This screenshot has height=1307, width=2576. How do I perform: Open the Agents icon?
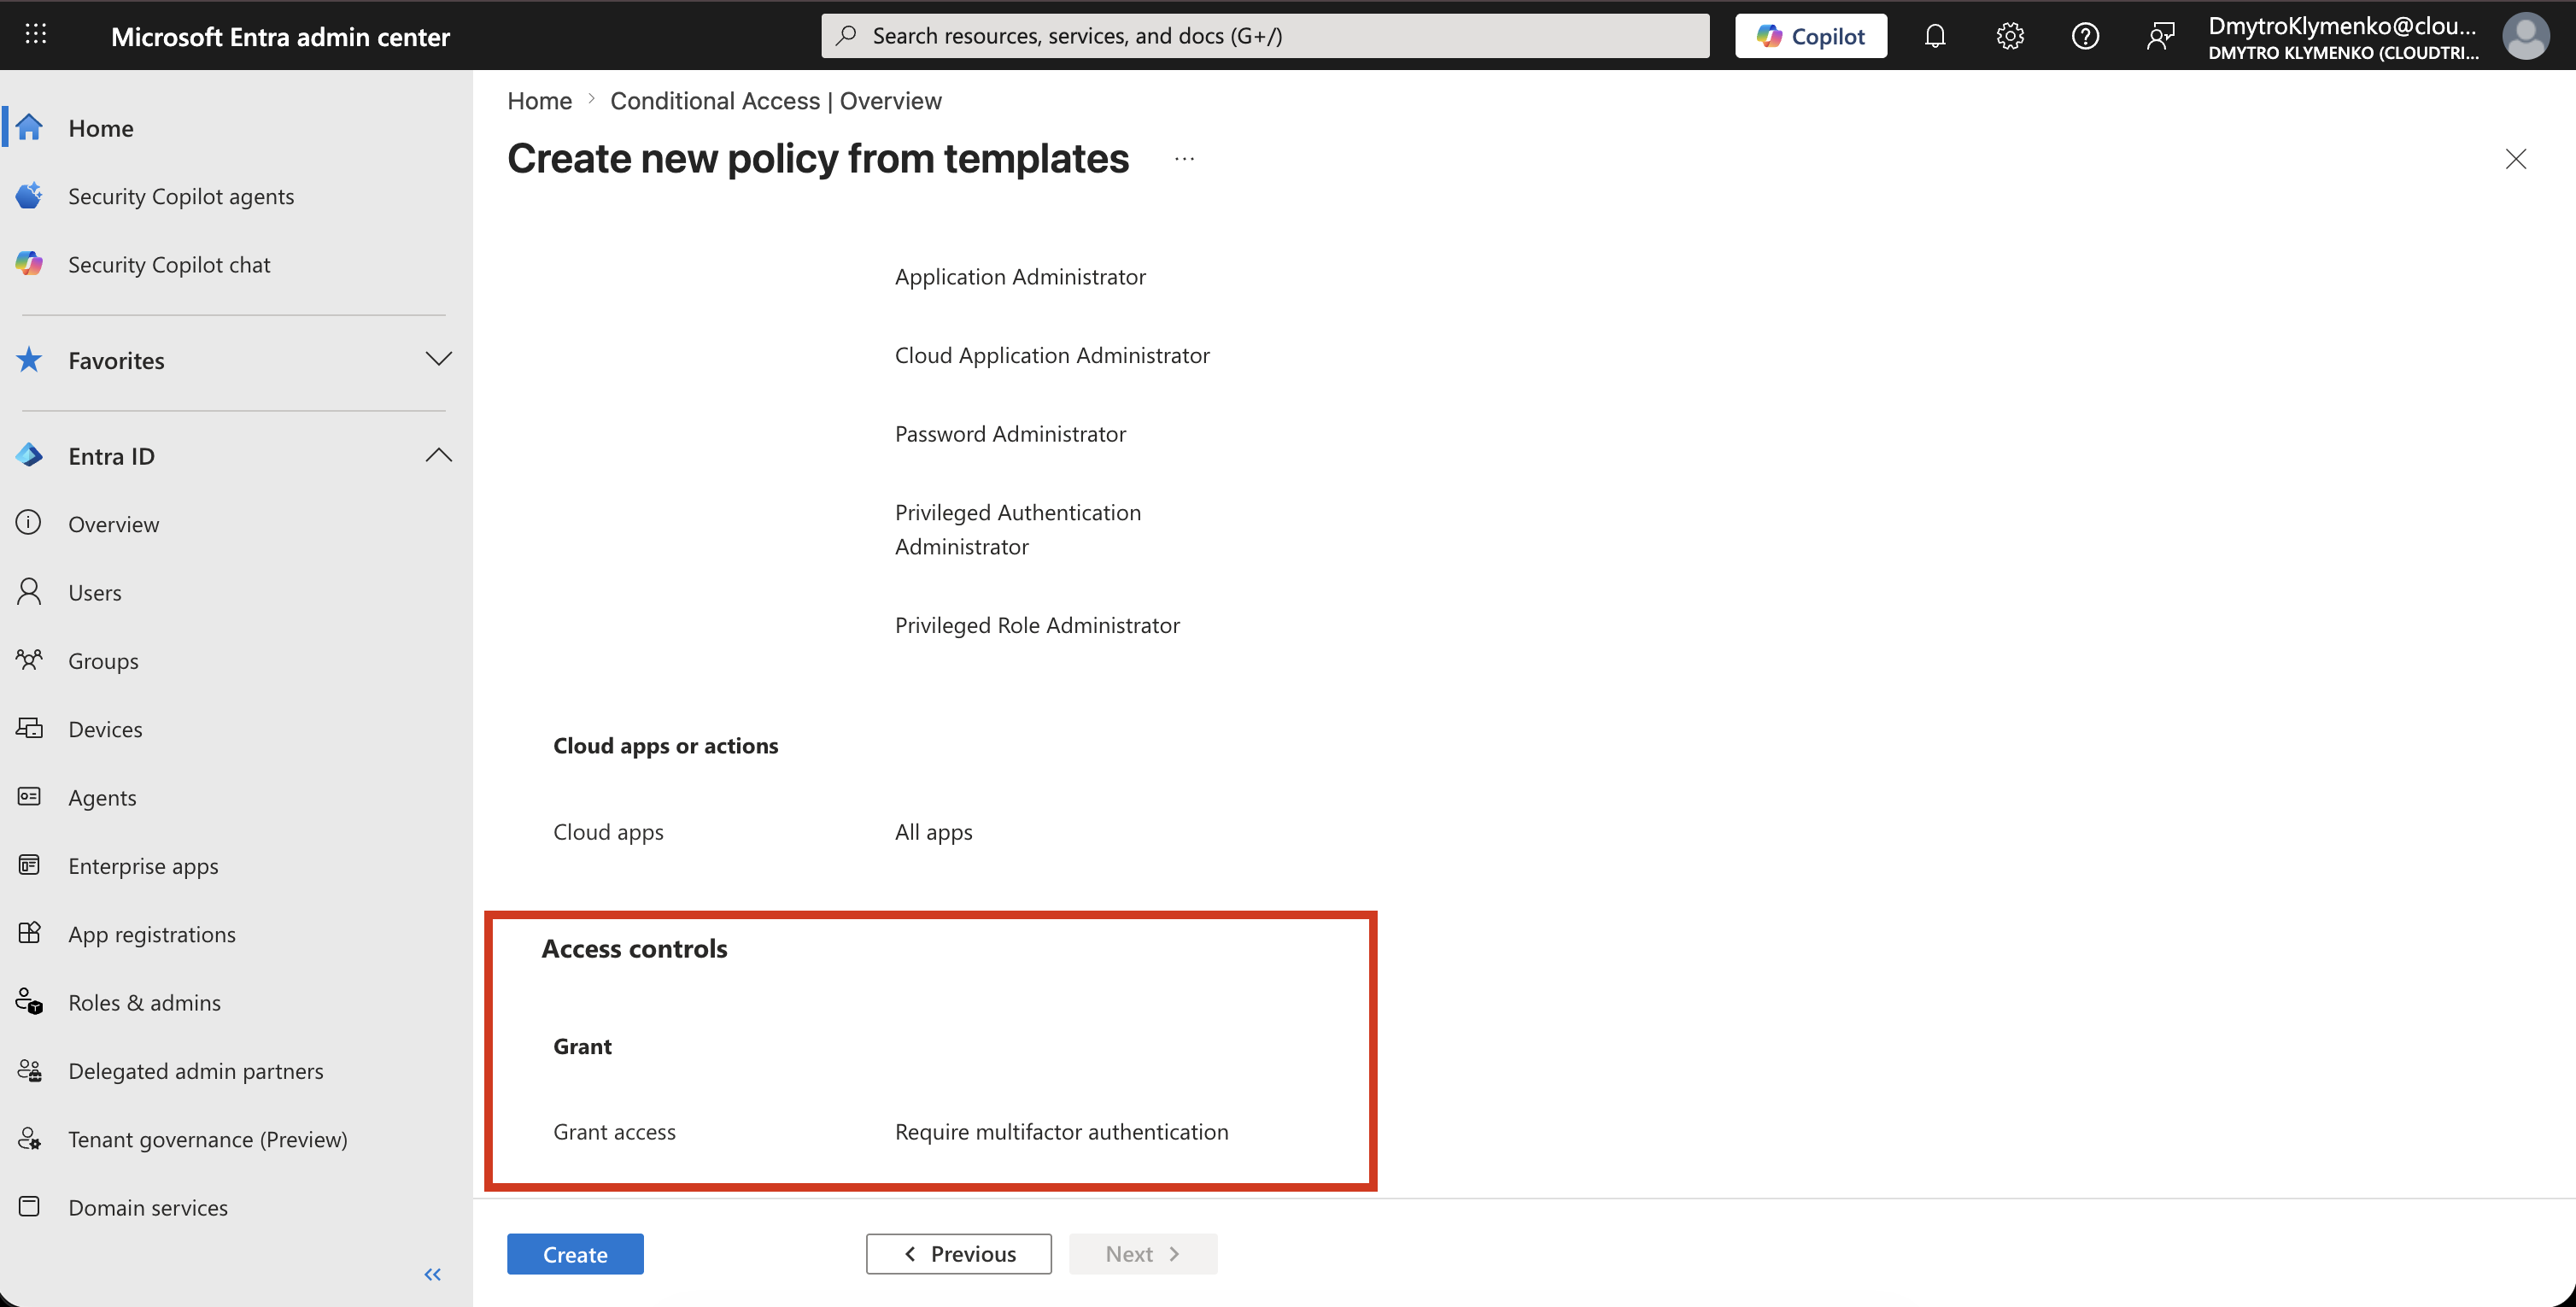tap(29, 797)
